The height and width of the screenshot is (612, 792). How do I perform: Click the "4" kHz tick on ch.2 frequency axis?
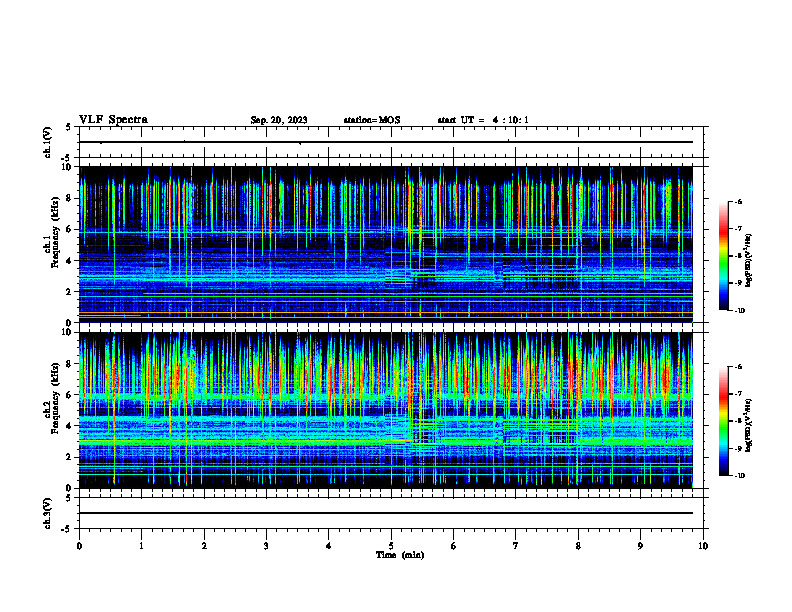[70, 426]
